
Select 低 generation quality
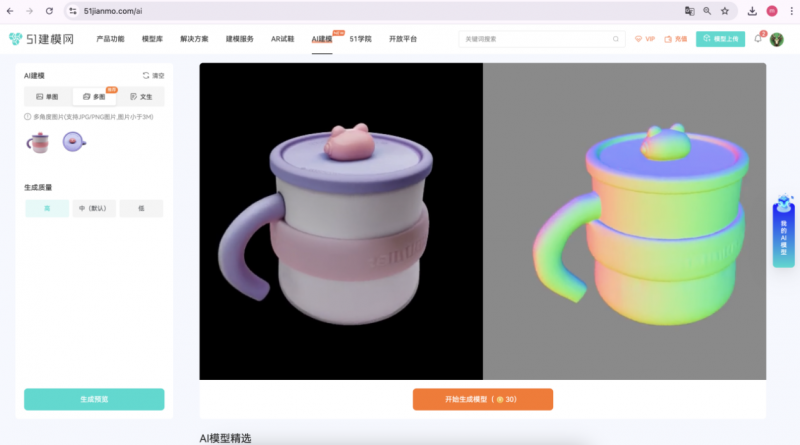tap(141, 208)
